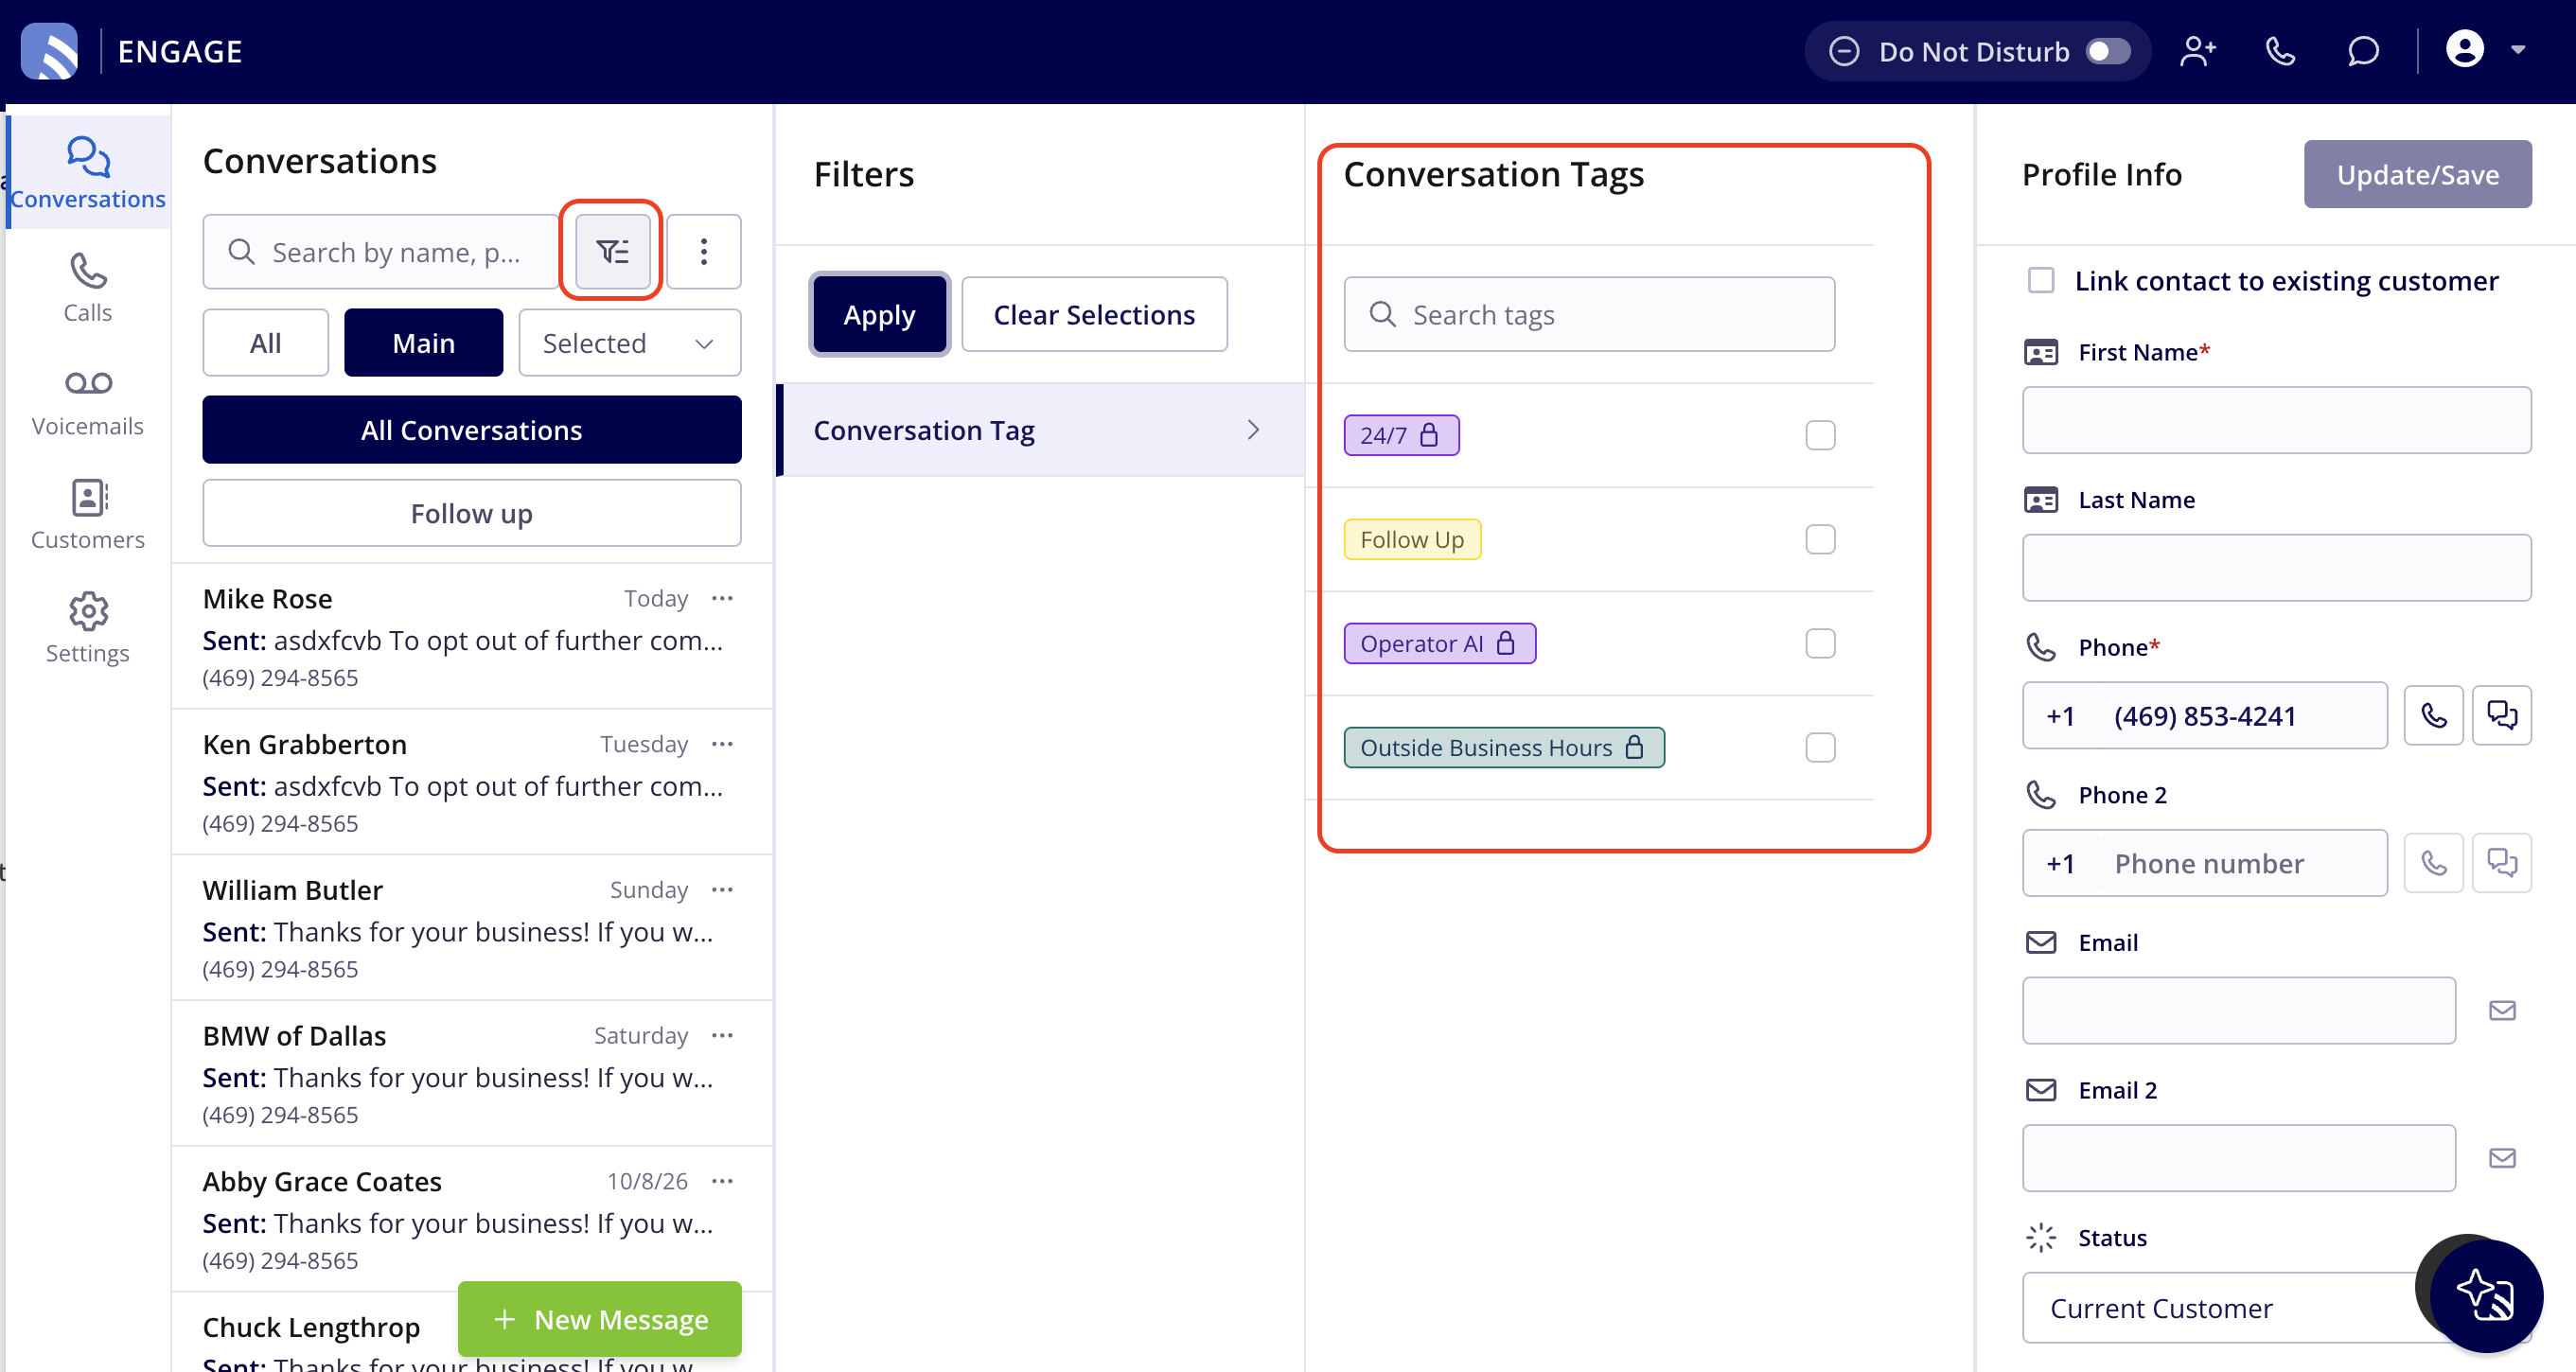2576x1372 pixels.
Task: Select the Main tab
Action: (x=423, y=343)
